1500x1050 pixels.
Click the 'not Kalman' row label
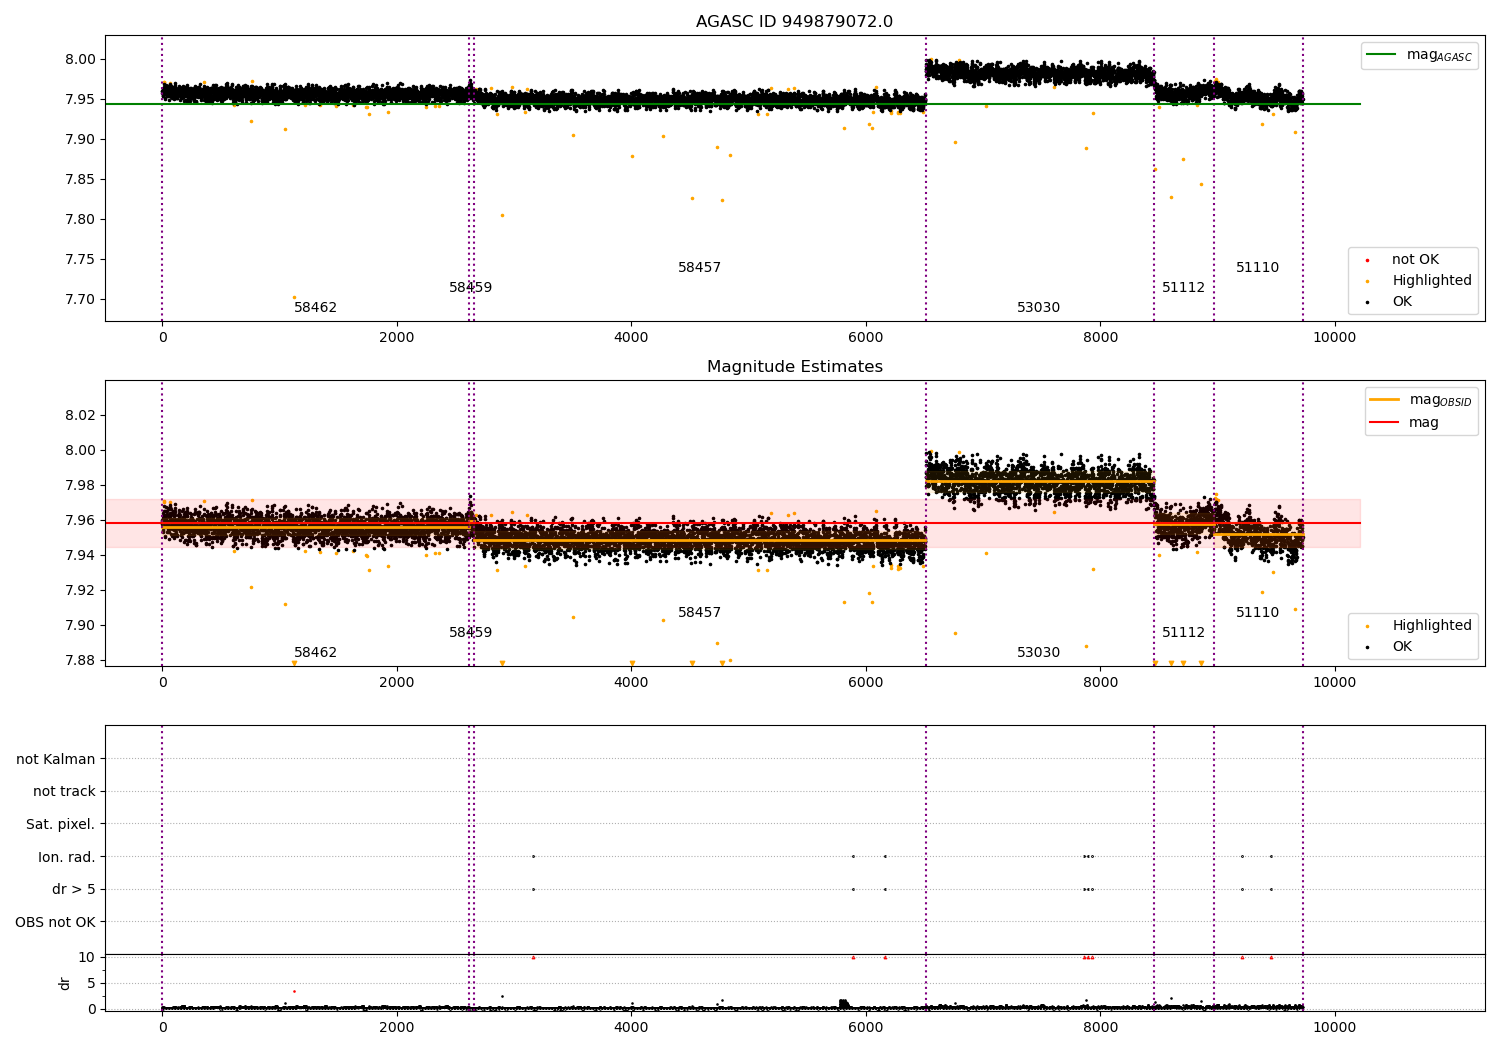[56, 759]
